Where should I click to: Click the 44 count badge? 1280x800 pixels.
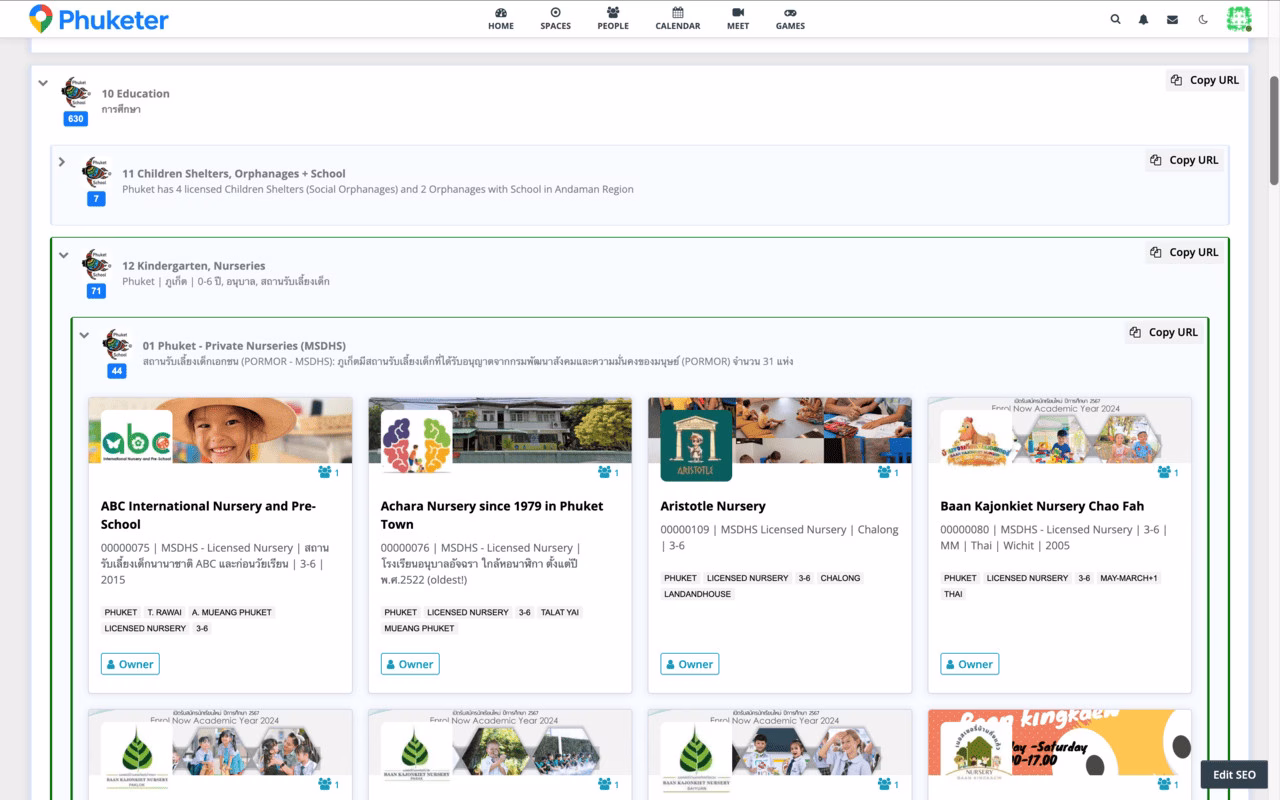pos(117,371)
